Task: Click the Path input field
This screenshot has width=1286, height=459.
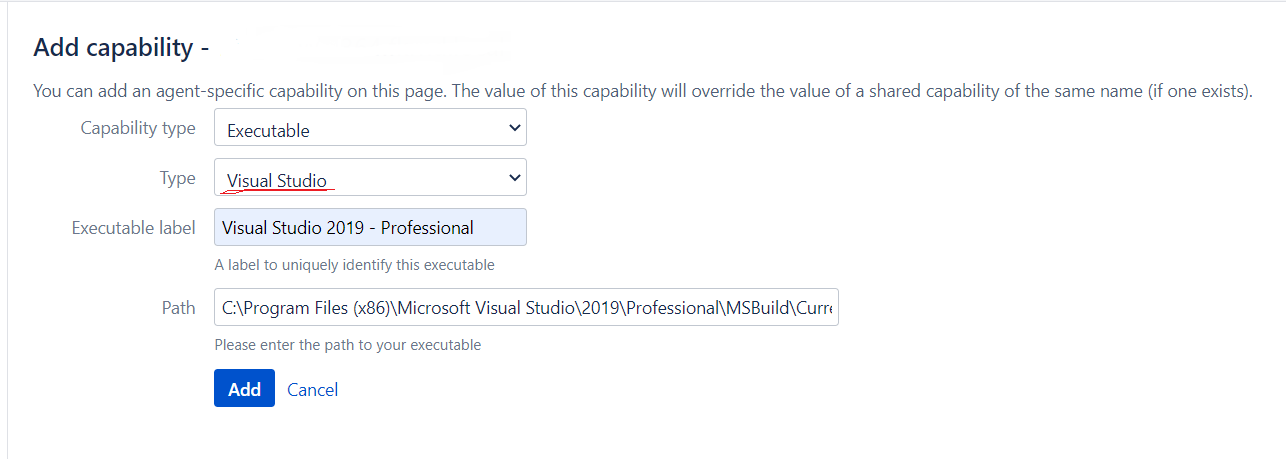Action: point(526,307)
